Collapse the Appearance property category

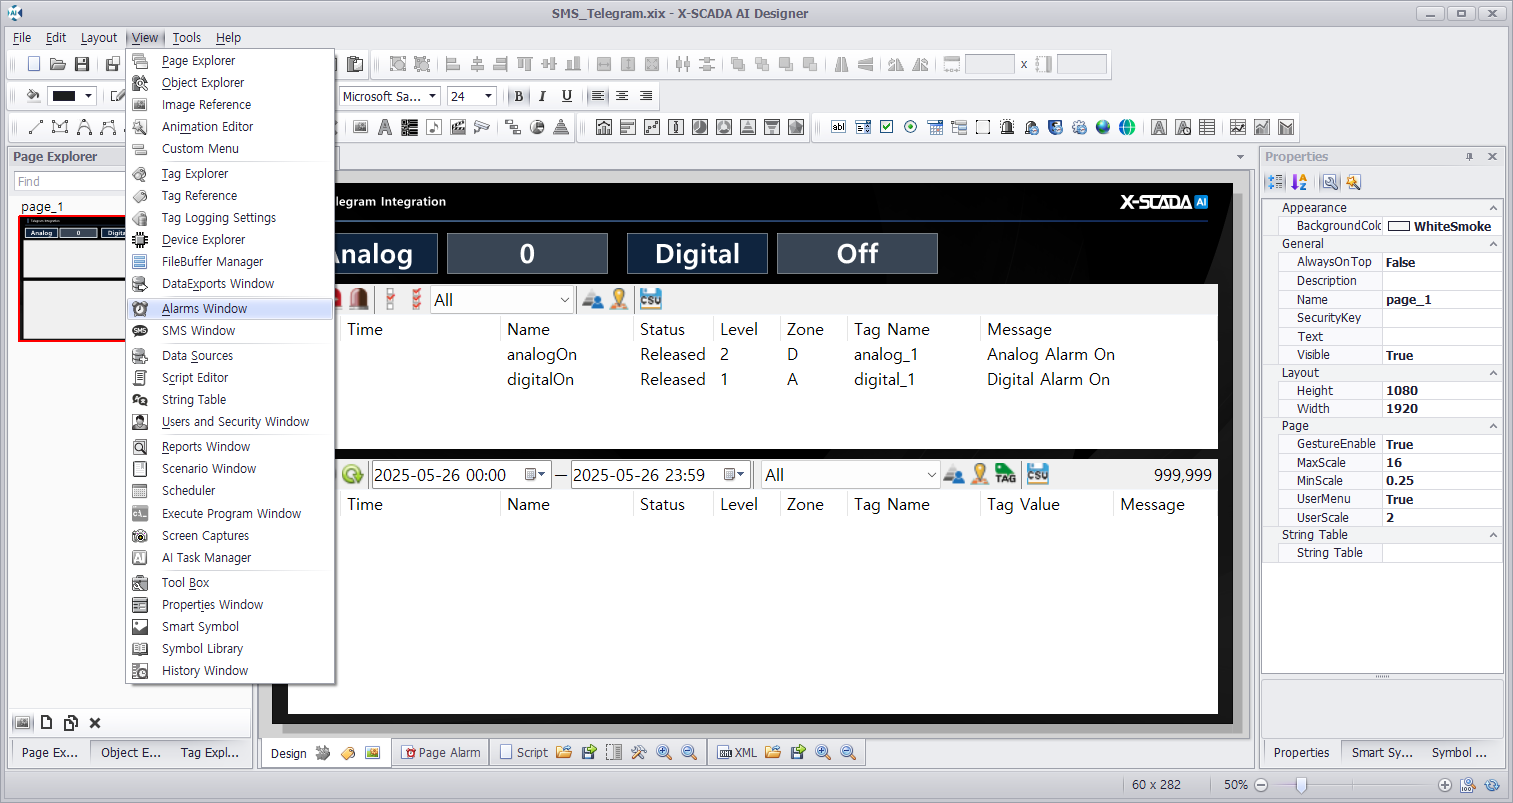[1493, 208]
